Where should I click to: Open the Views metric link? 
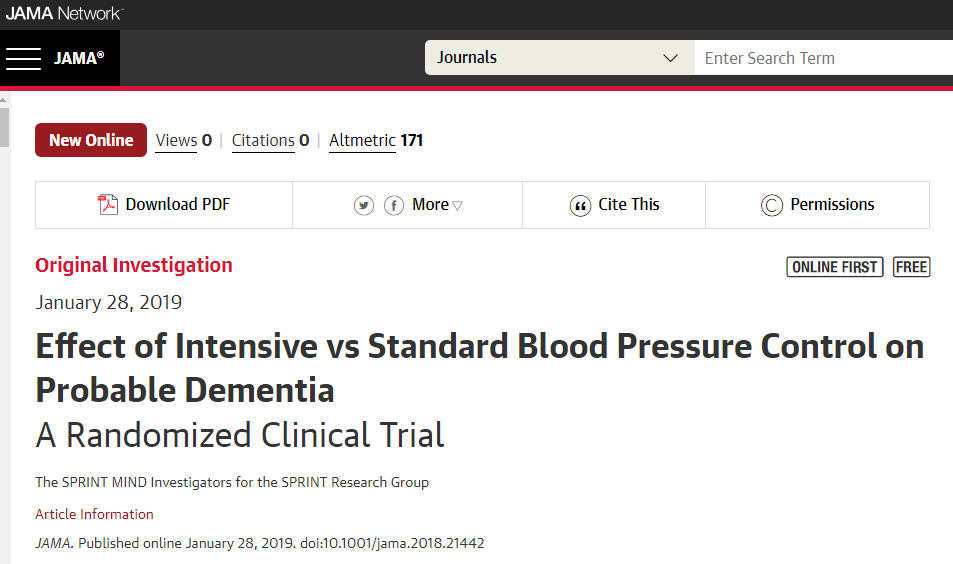click(x=184, y=140)
